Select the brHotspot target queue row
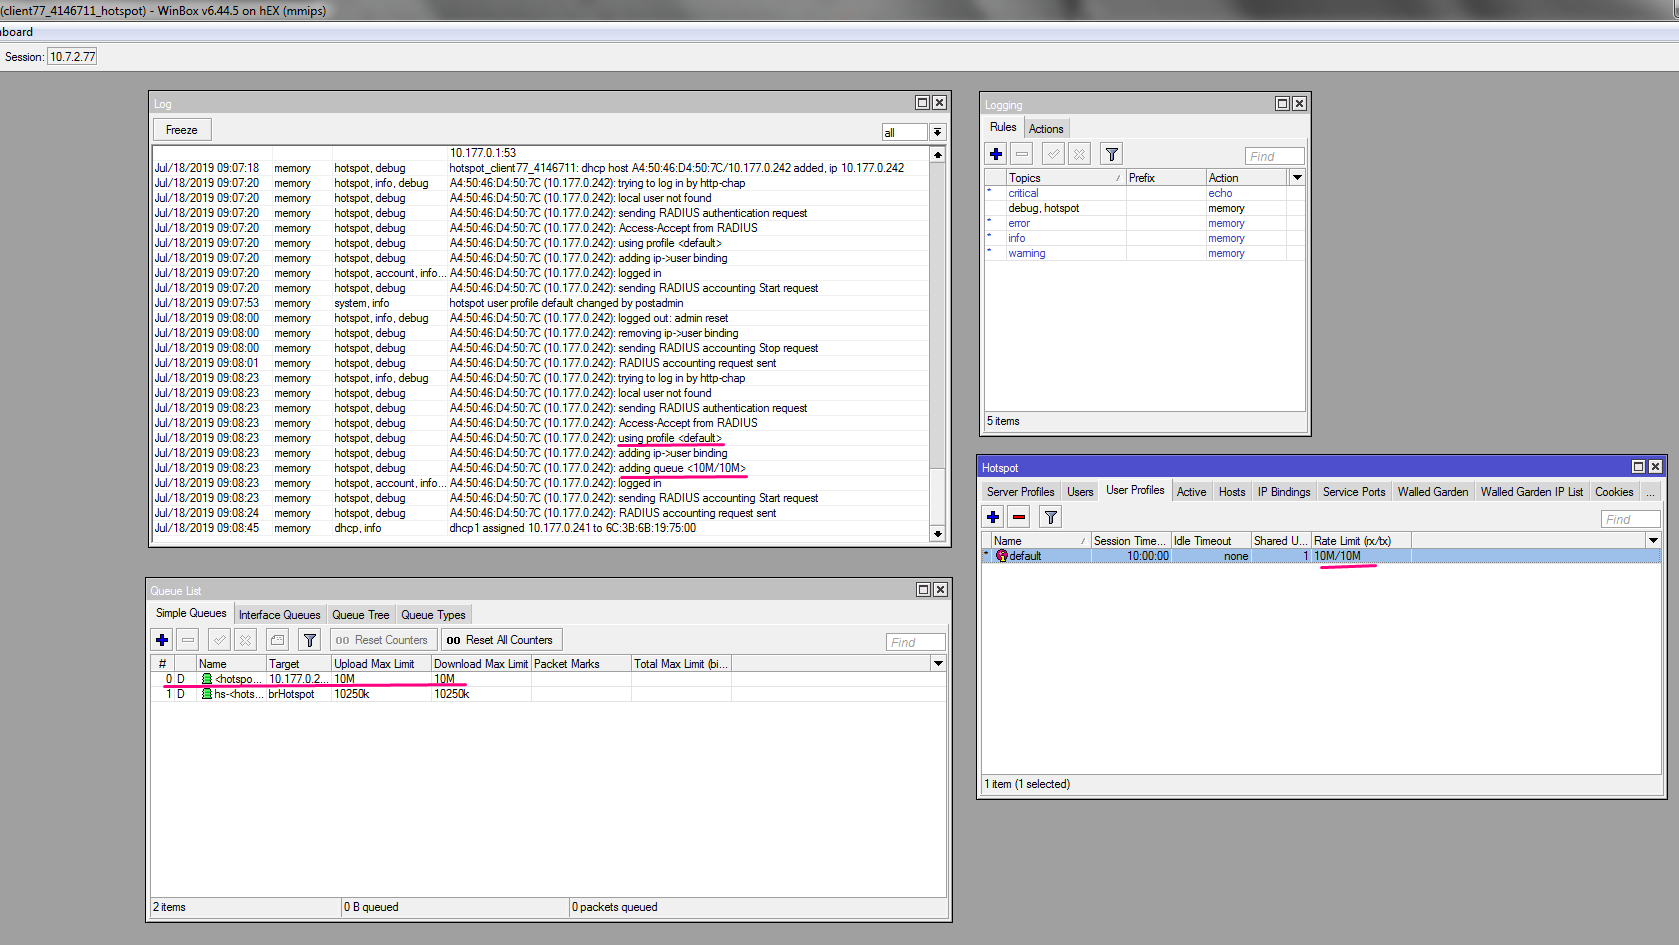The width and height of the screenshot is (1679, 945). pyautogui.click(x=548, y=694)
